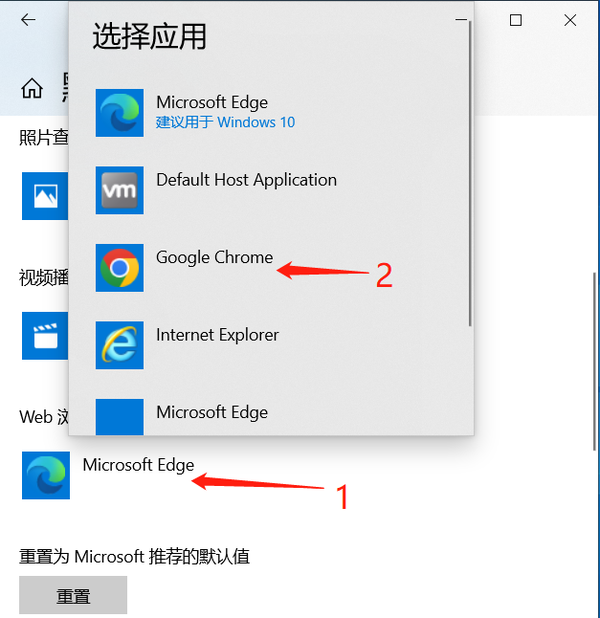Open the photo viewer default app icon
The width and height of the screenshot is (600, 618).
(45, 196)
